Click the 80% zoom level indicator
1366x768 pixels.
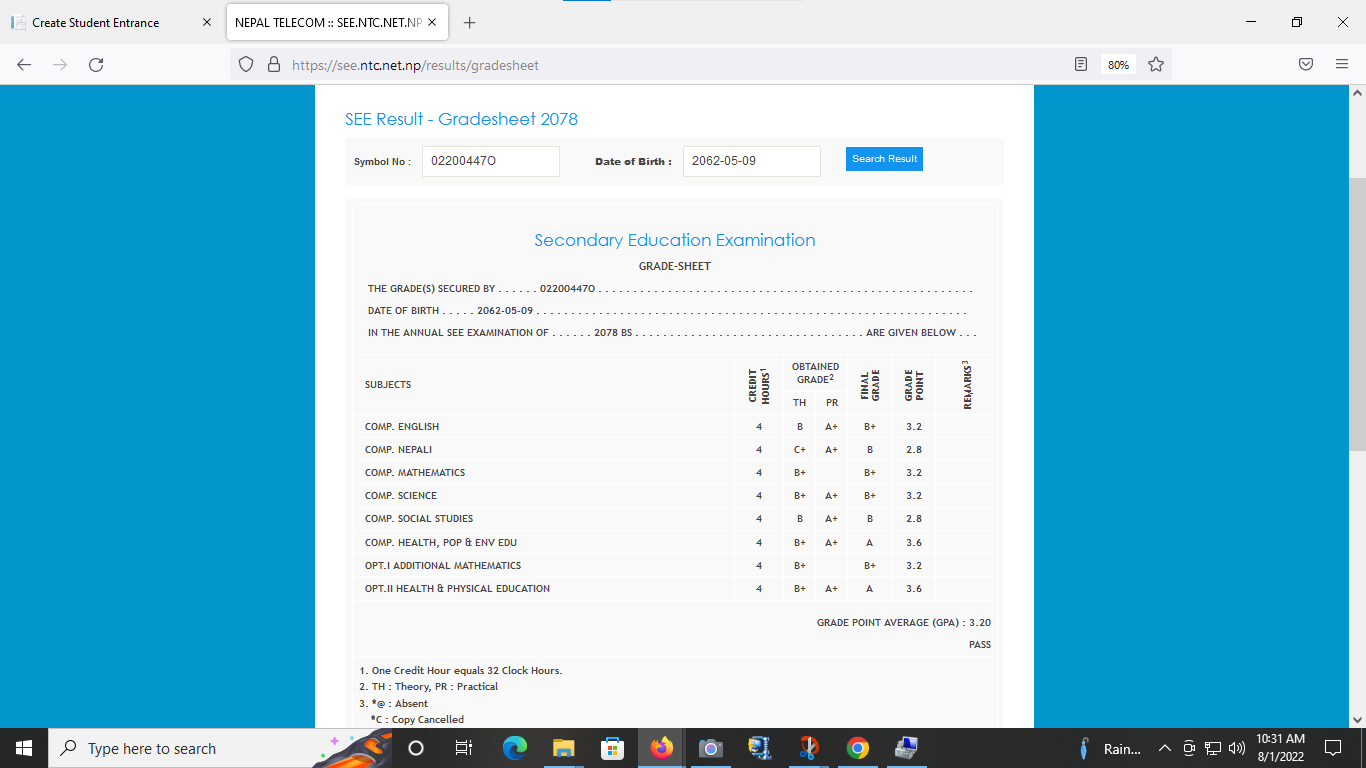click(1118, 65)
